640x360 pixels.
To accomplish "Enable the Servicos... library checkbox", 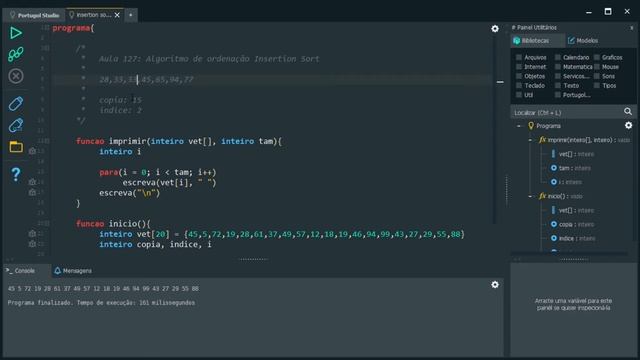I will coord(558,76).
